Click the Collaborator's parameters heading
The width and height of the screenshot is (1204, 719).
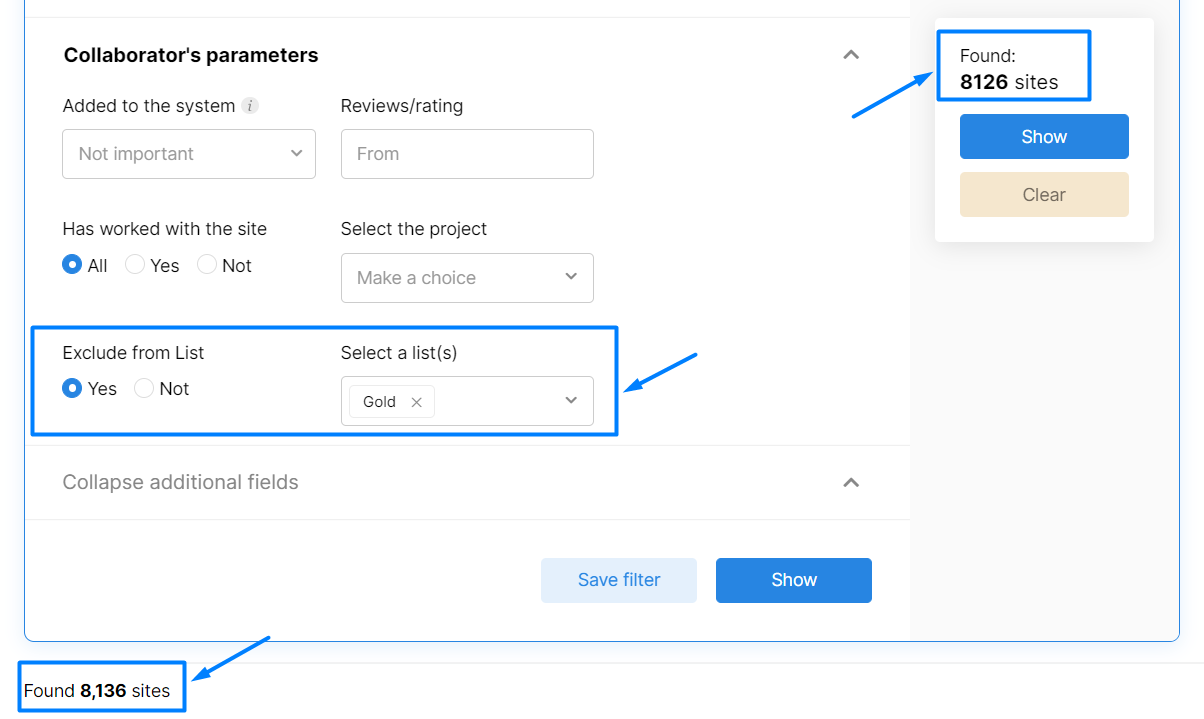point(191,55)
